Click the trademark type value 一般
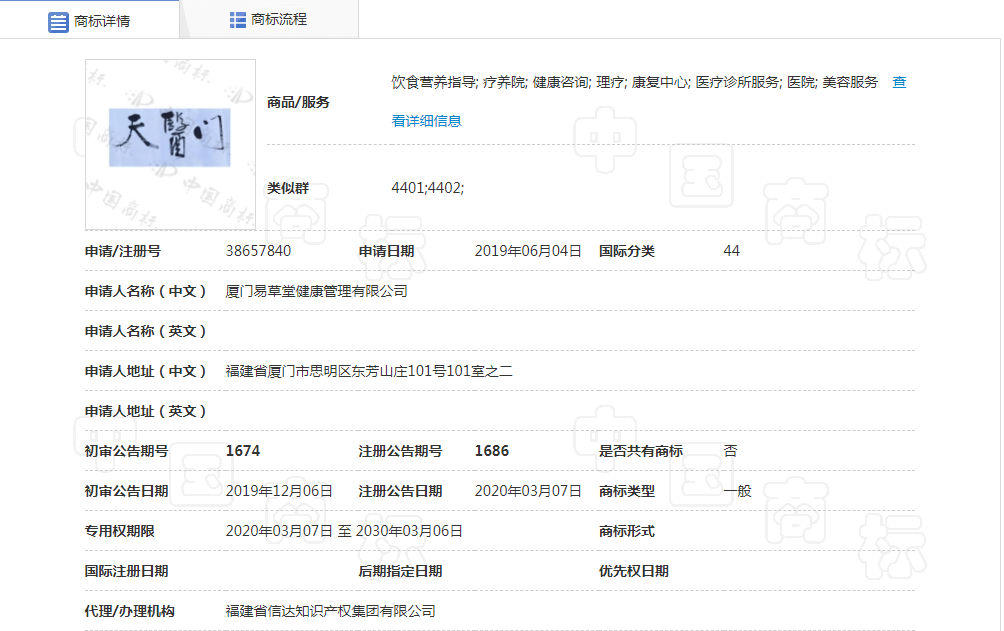Screen dimensions: 1004x631 [x=737, y=491]
